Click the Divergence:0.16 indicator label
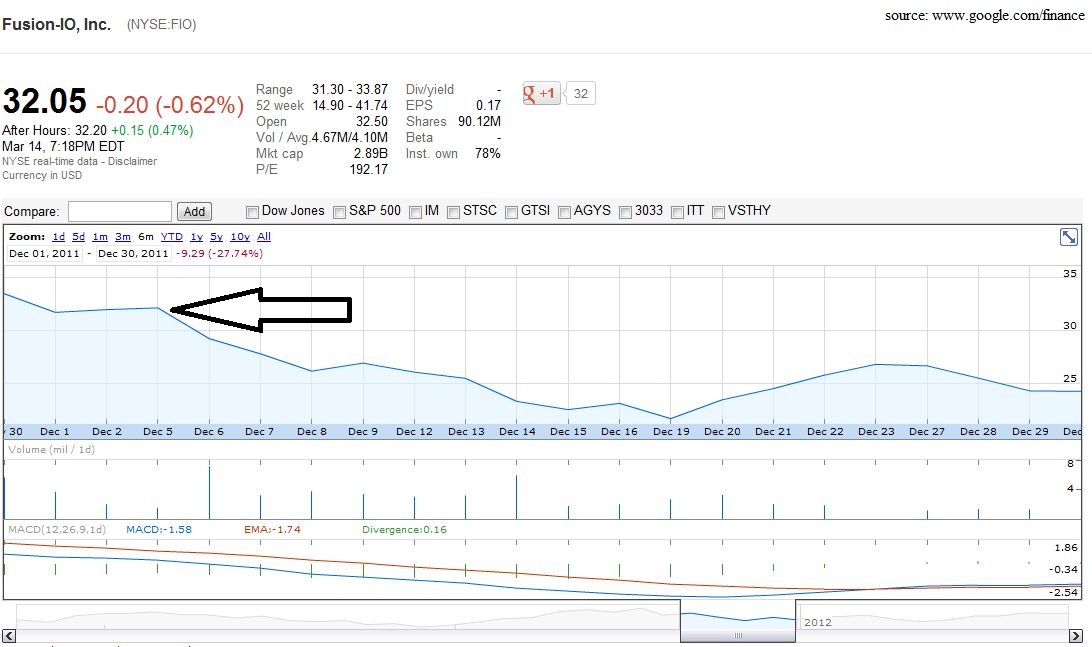1092x647 pixels. pyautogui.click(x=405, y=529)
